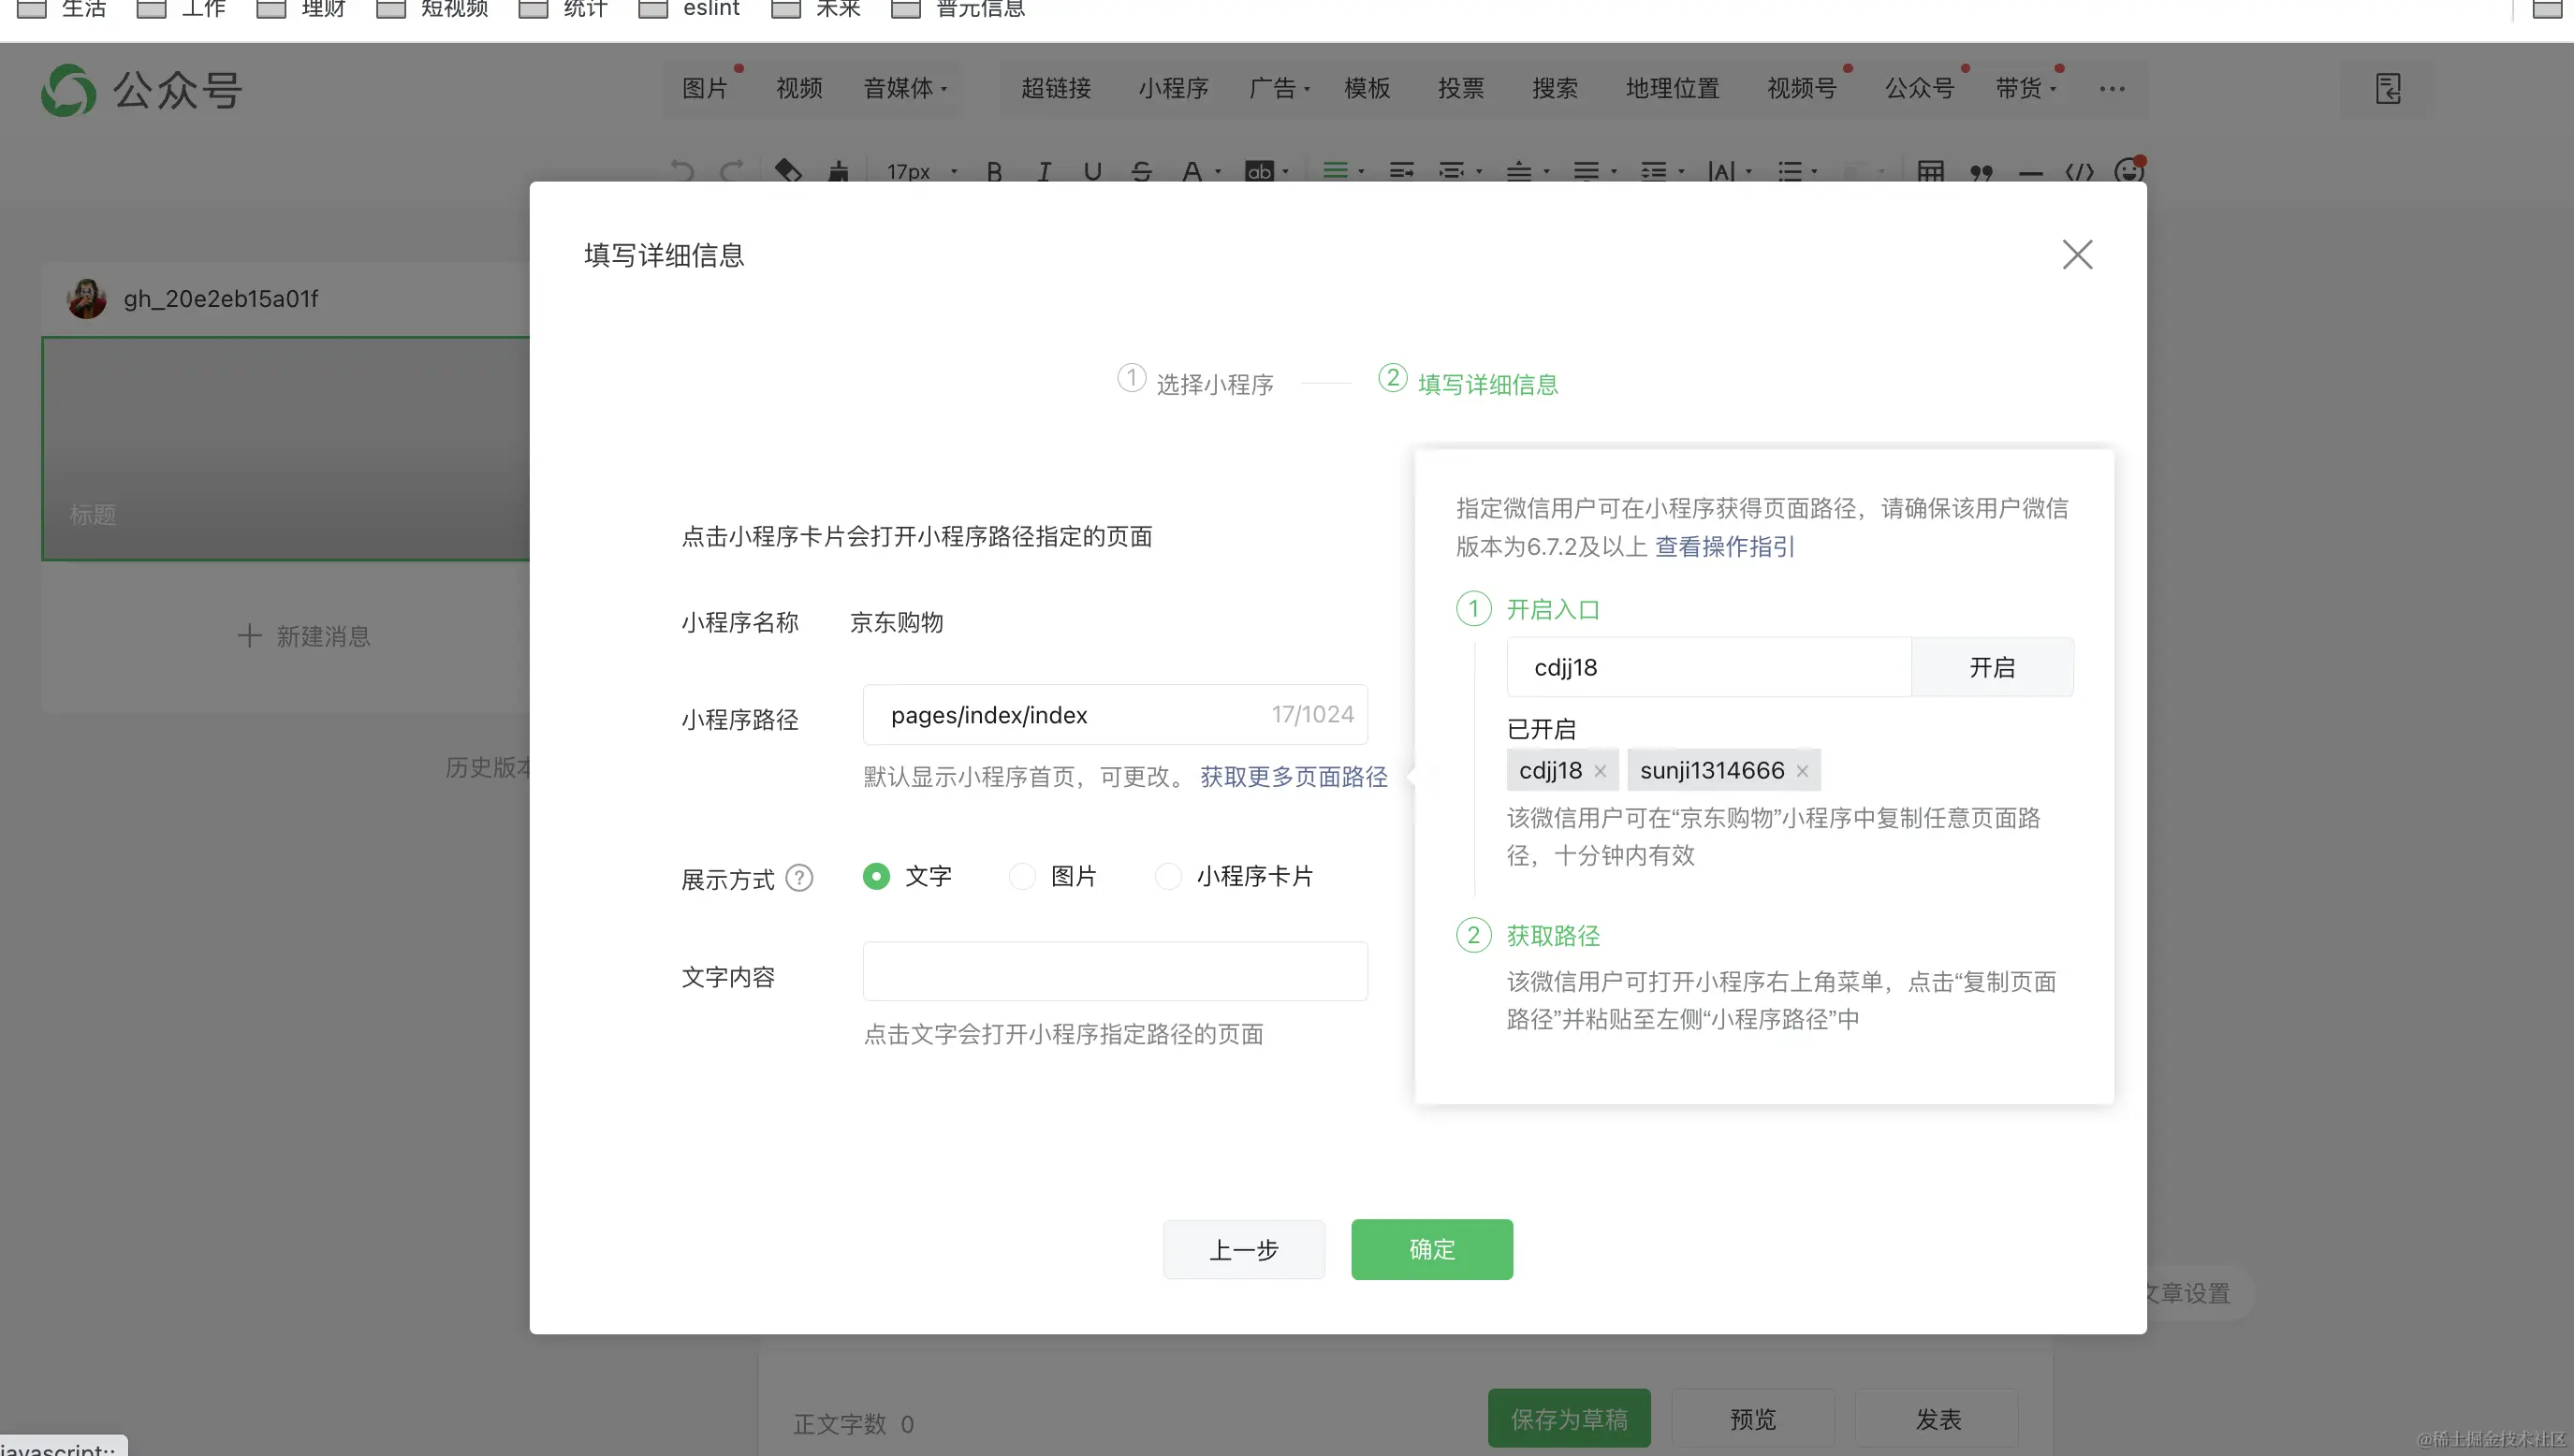Click the 文字内容 empty input field
2574x1456 pixels.
pyautogui.click(x=1115, y=971)
